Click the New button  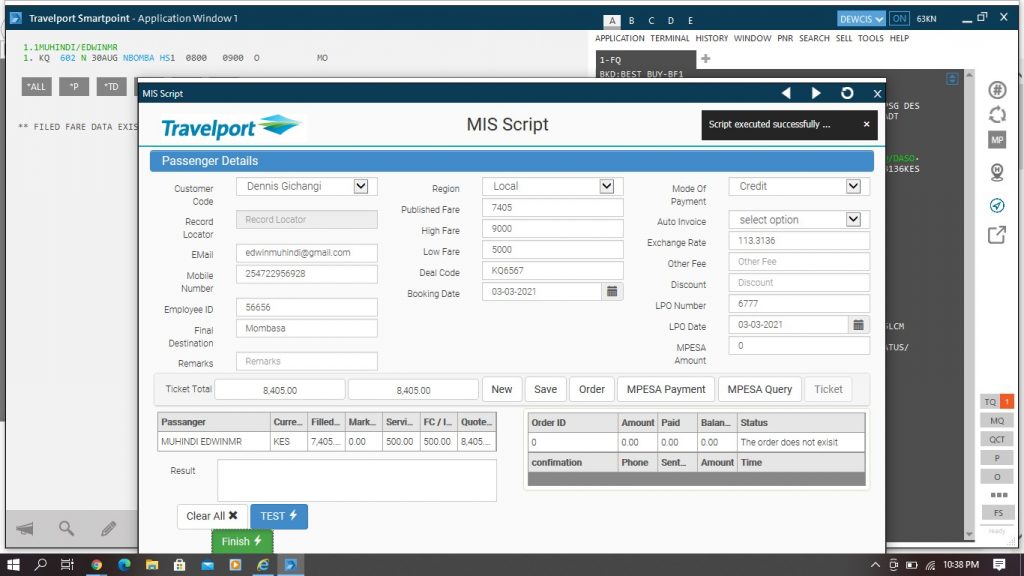(502, 389)
